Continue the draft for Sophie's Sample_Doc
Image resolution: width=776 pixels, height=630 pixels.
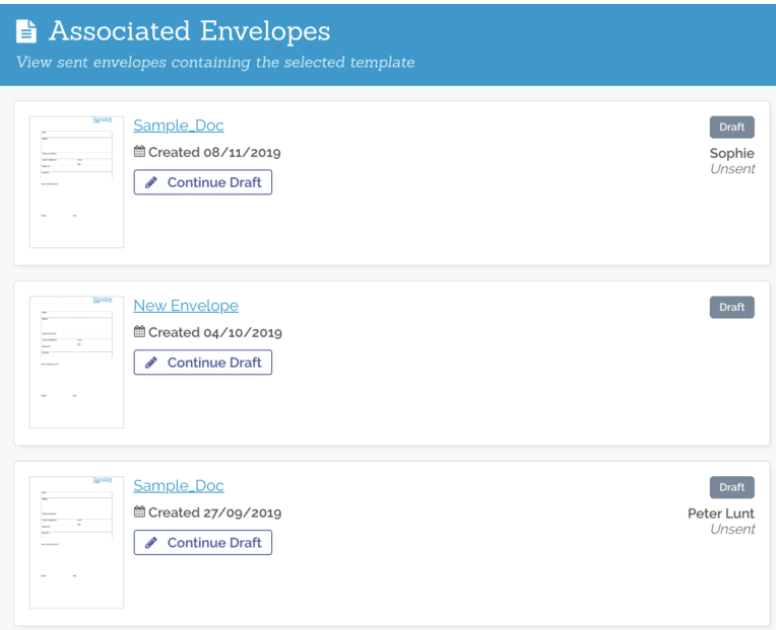[203, 182]
